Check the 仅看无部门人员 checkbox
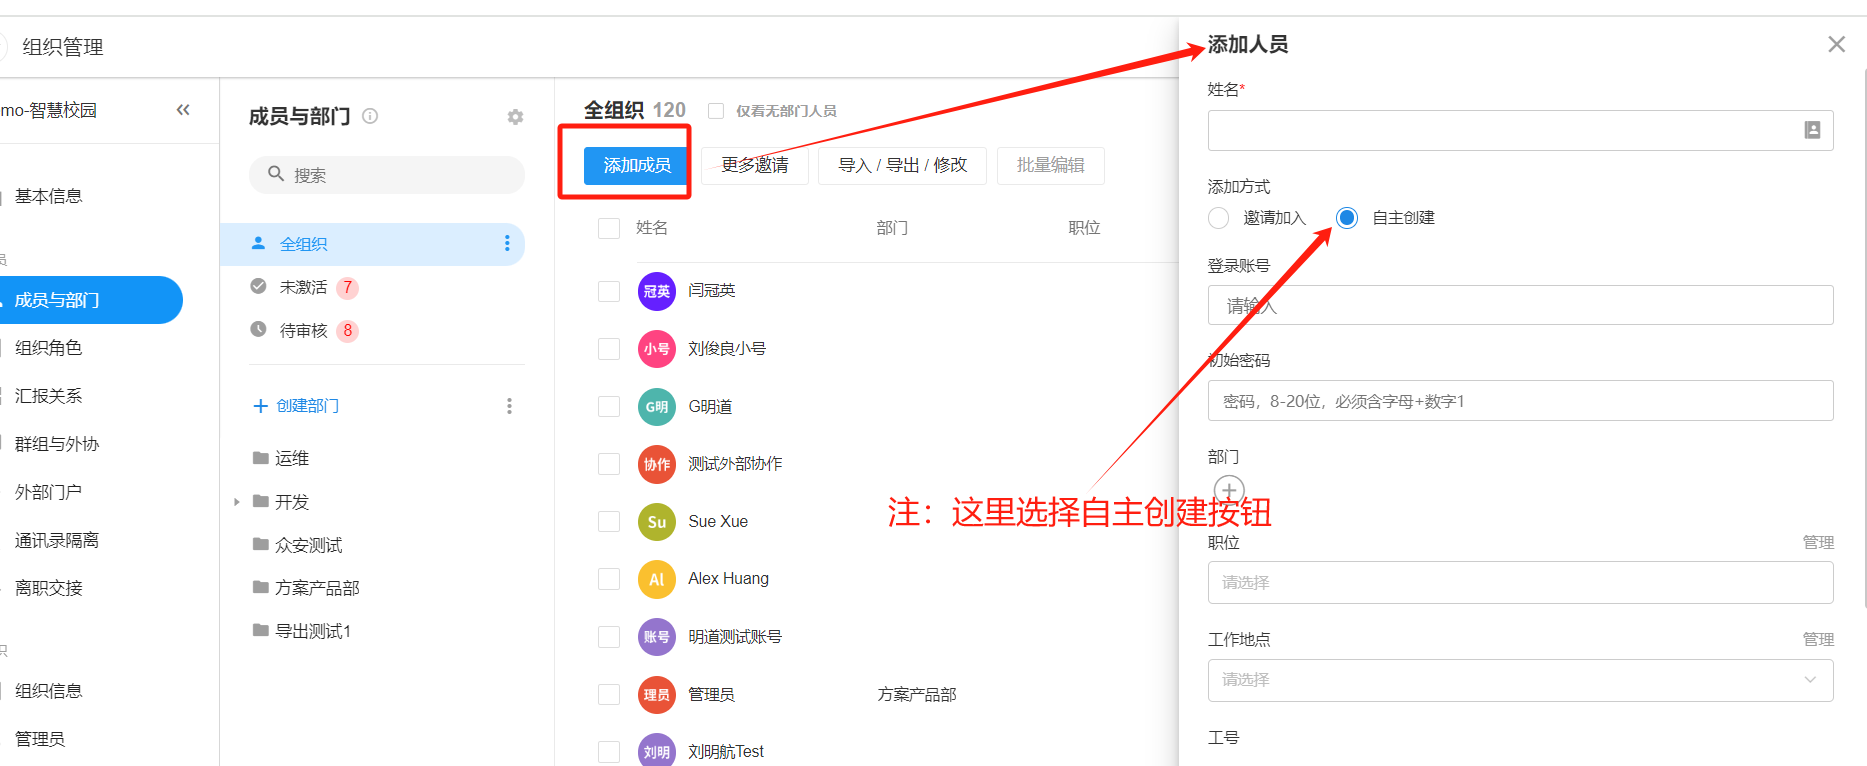 tap(716, 111)
